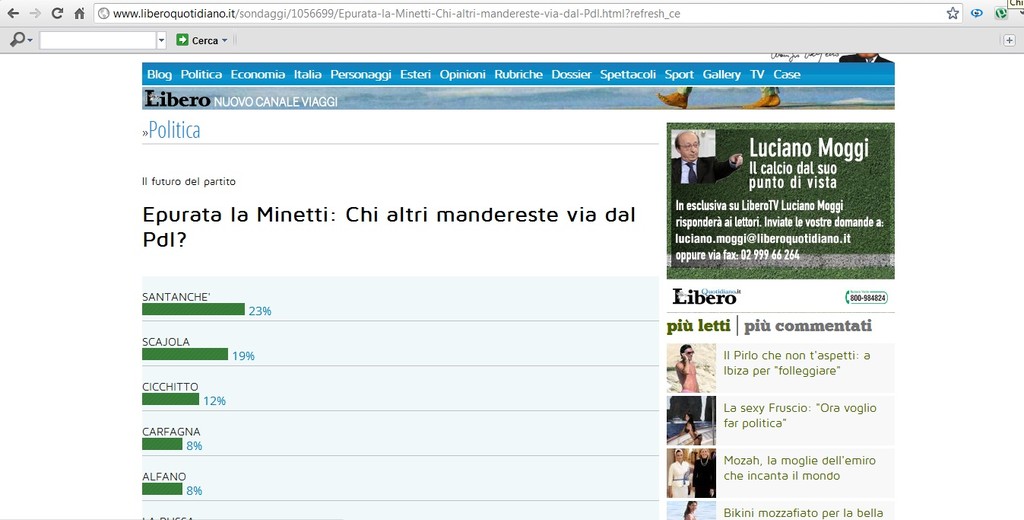This screenshot has height=520, width=1024.
Task: Open the Pirlo a Ibiza article link
Action: 796,363
